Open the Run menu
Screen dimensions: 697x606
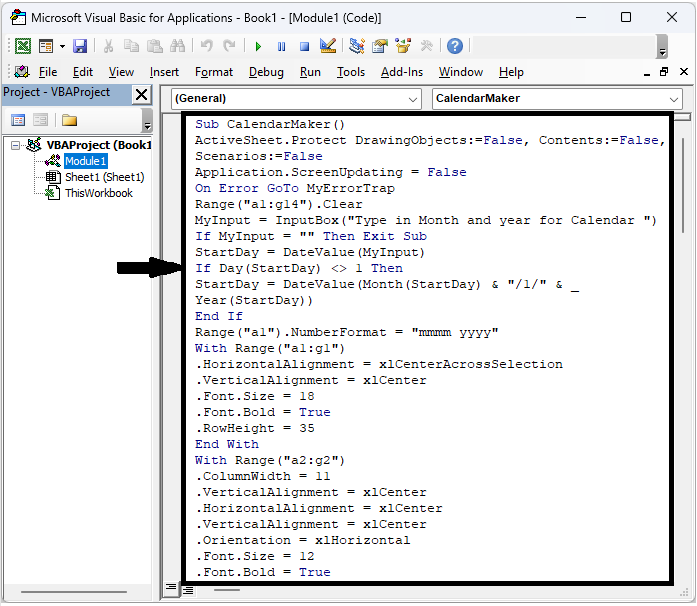point(310,72)
